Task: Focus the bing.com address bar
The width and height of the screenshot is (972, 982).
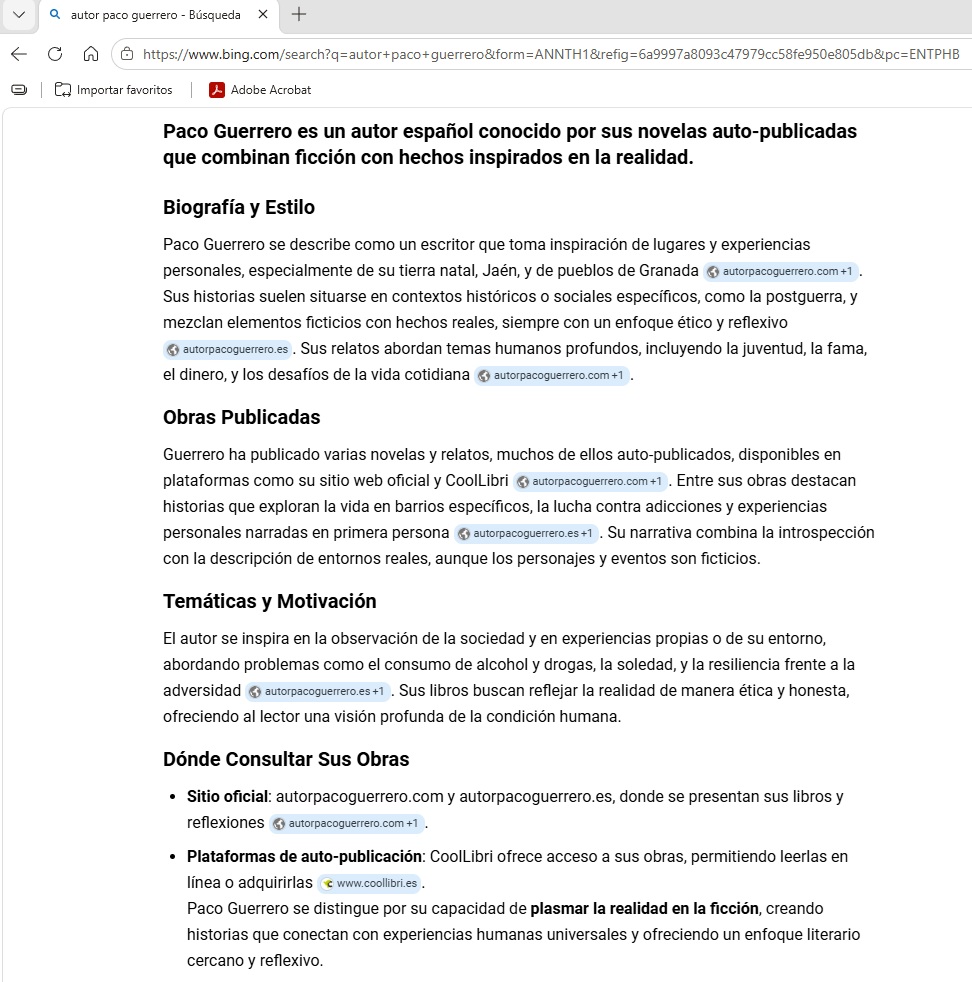Action: pyautogui.click(x=551, y=54)
